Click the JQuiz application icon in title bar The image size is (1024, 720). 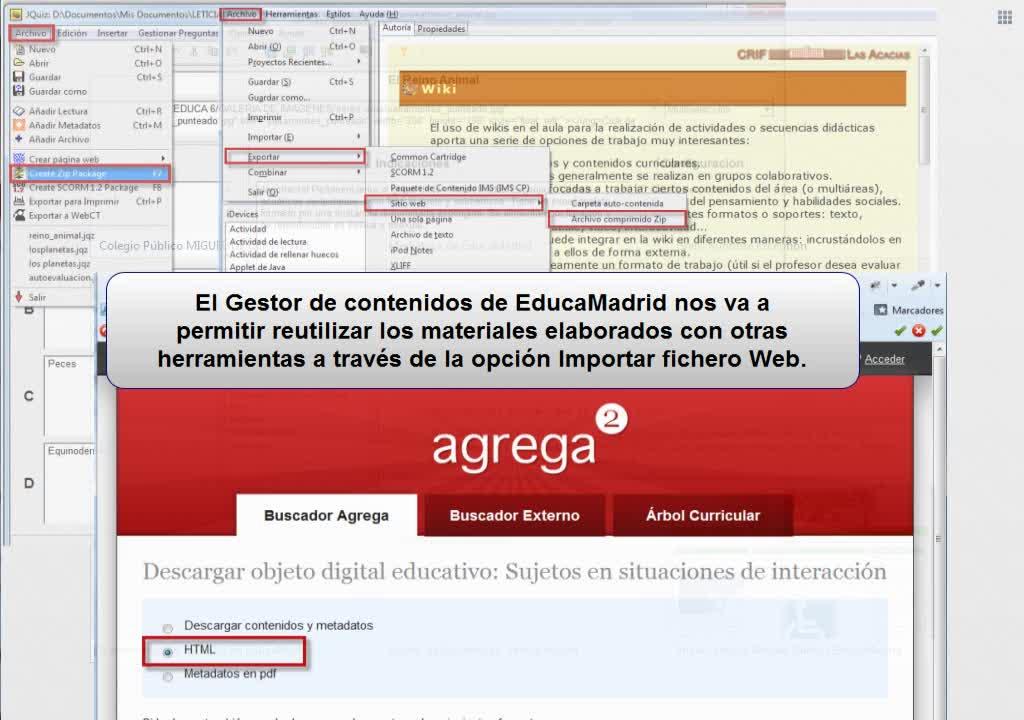pyautogui.click(x=16, y=14)
